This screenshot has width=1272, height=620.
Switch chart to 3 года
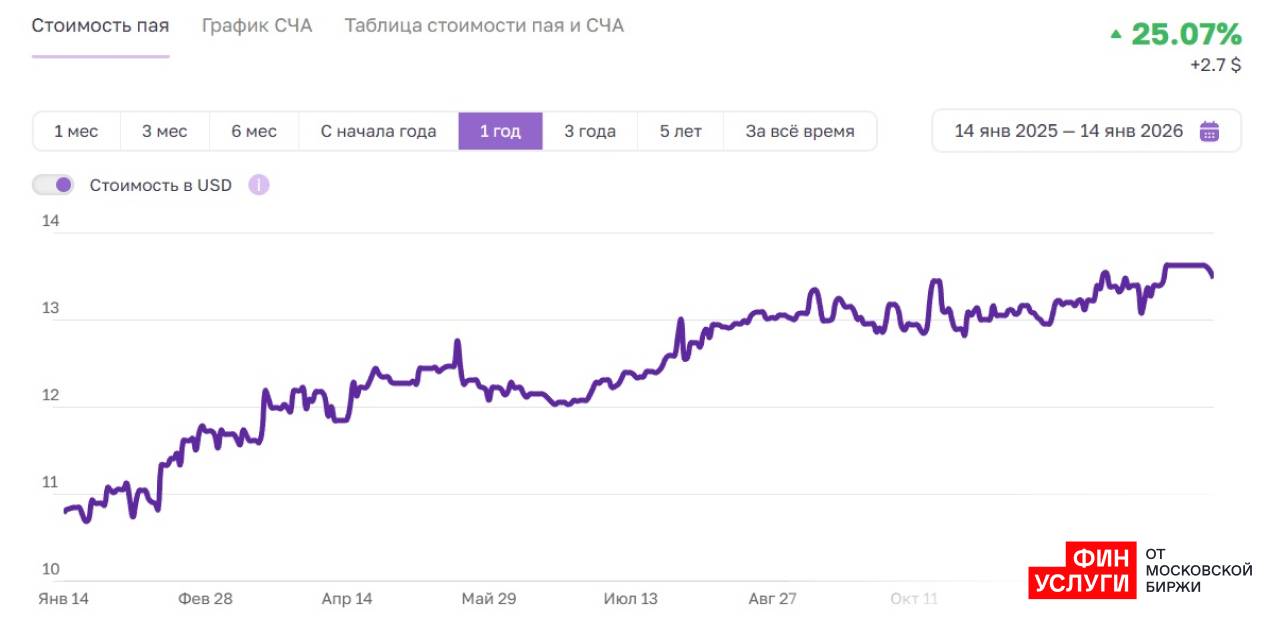pos(590,131)
